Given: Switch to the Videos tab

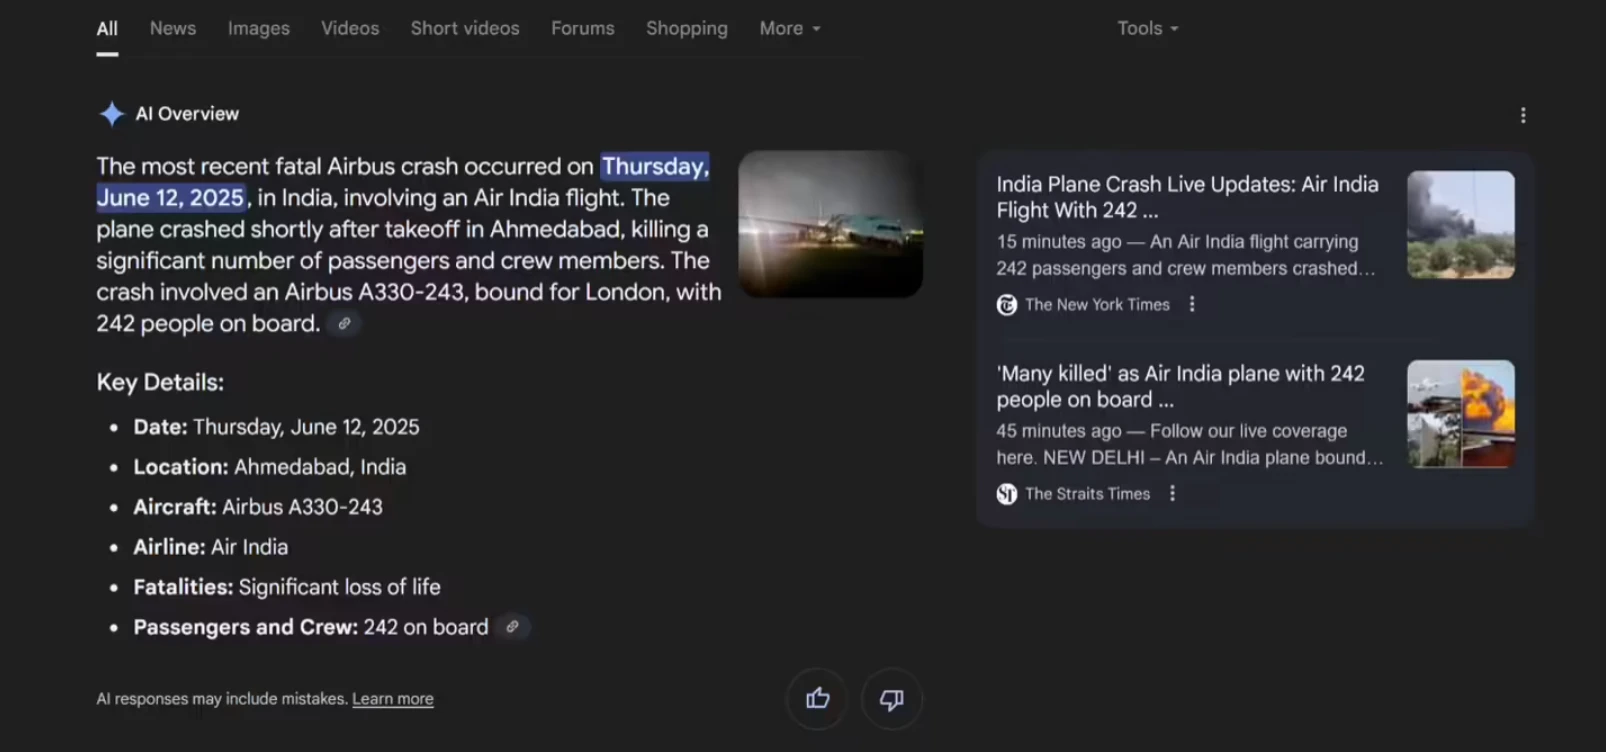Looking at the screenshot, I should point(350,28).
